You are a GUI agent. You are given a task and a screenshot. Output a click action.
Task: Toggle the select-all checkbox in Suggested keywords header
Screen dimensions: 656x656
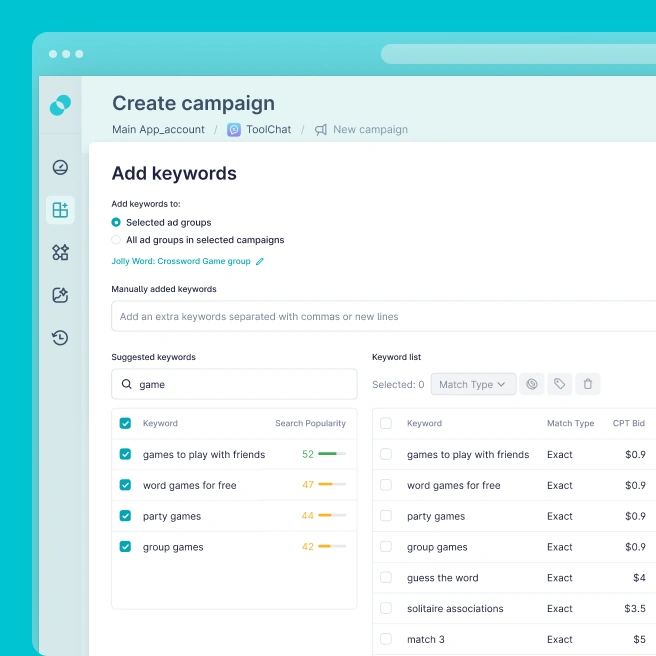125,423
